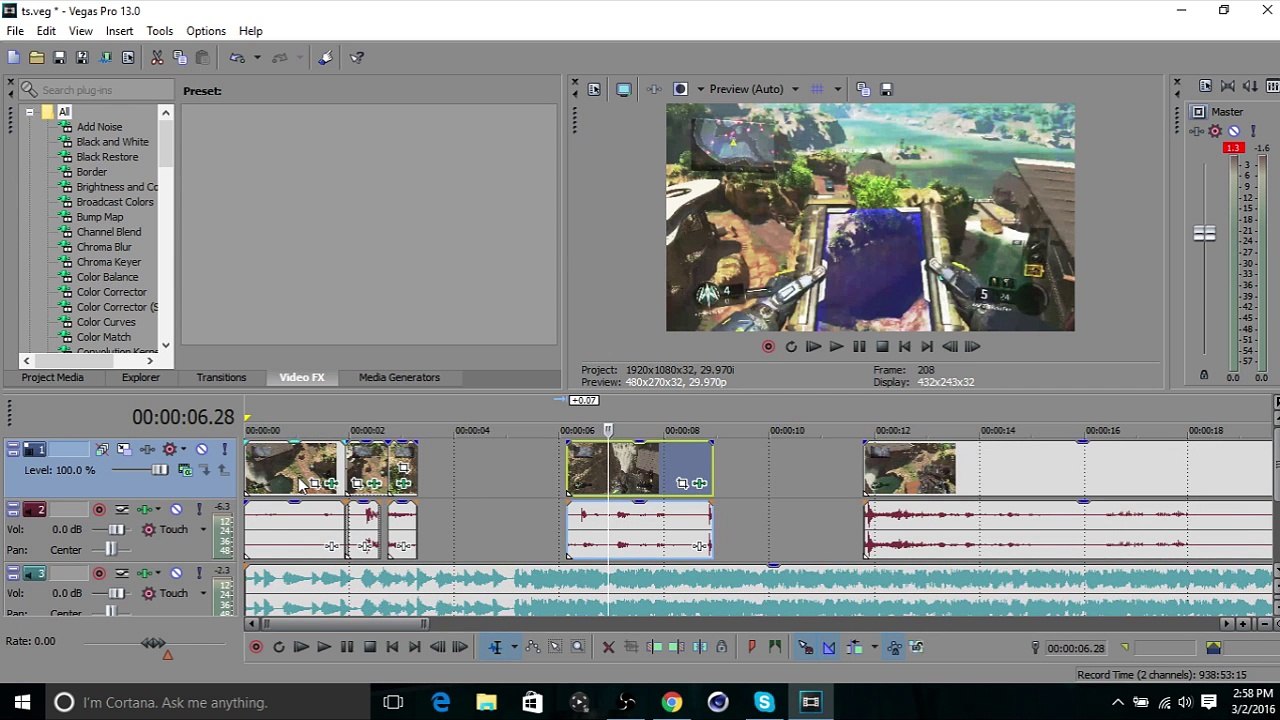This screenshot has width=1280, height=720.
Task: Click the Video Output FX icon in preview
Action: 654,89
